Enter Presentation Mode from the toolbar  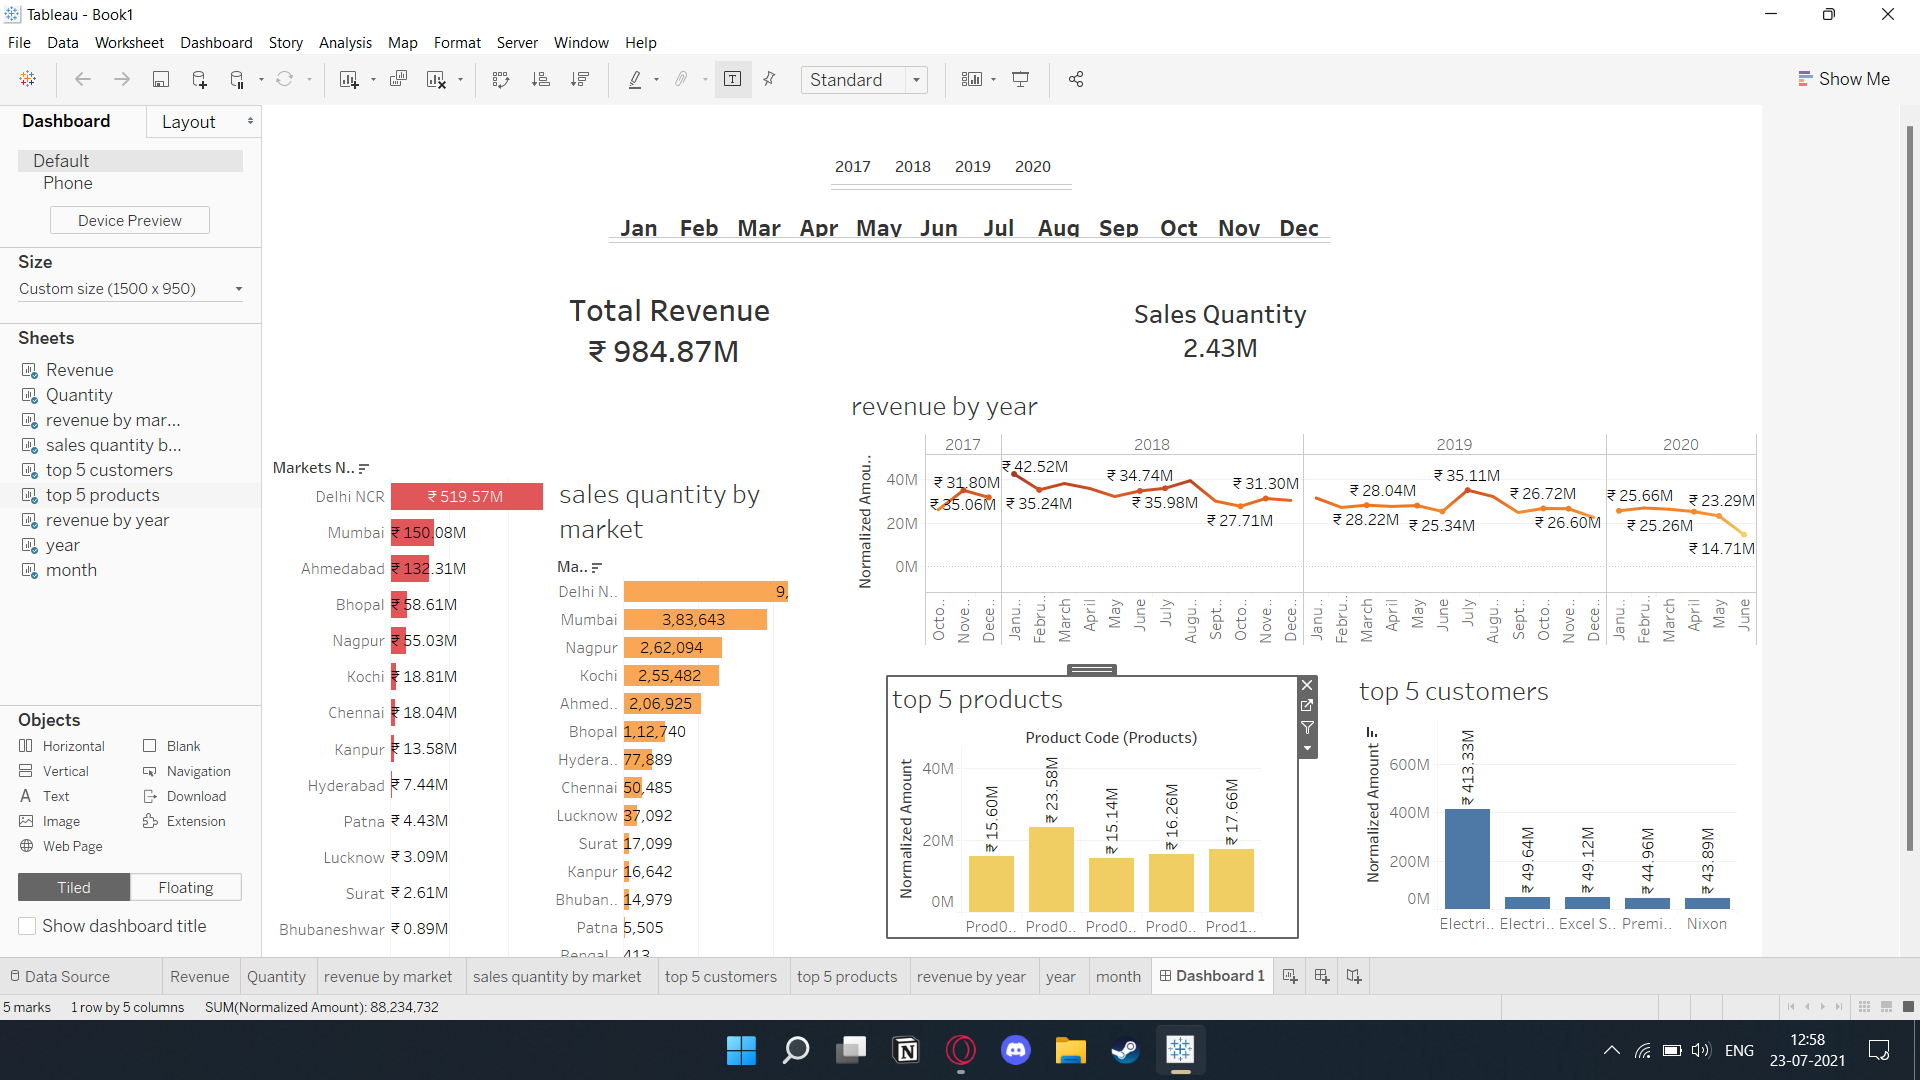coord(1020,79)
